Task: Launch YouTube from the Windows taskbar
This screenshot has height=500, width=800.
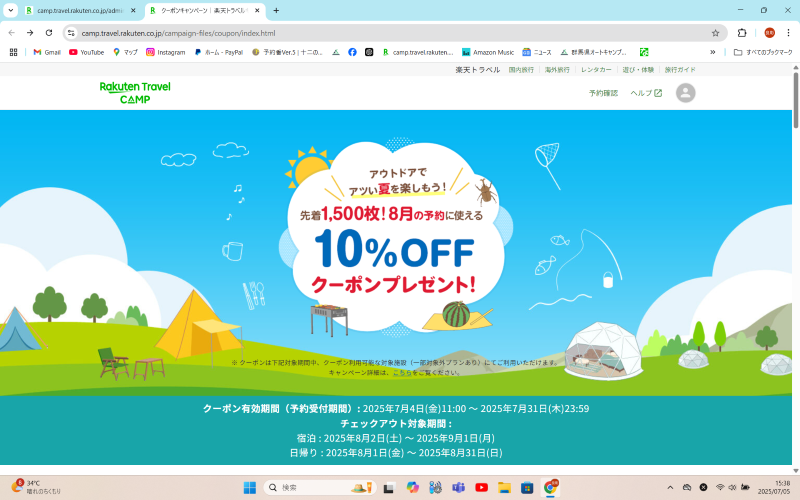Action: 481,488
